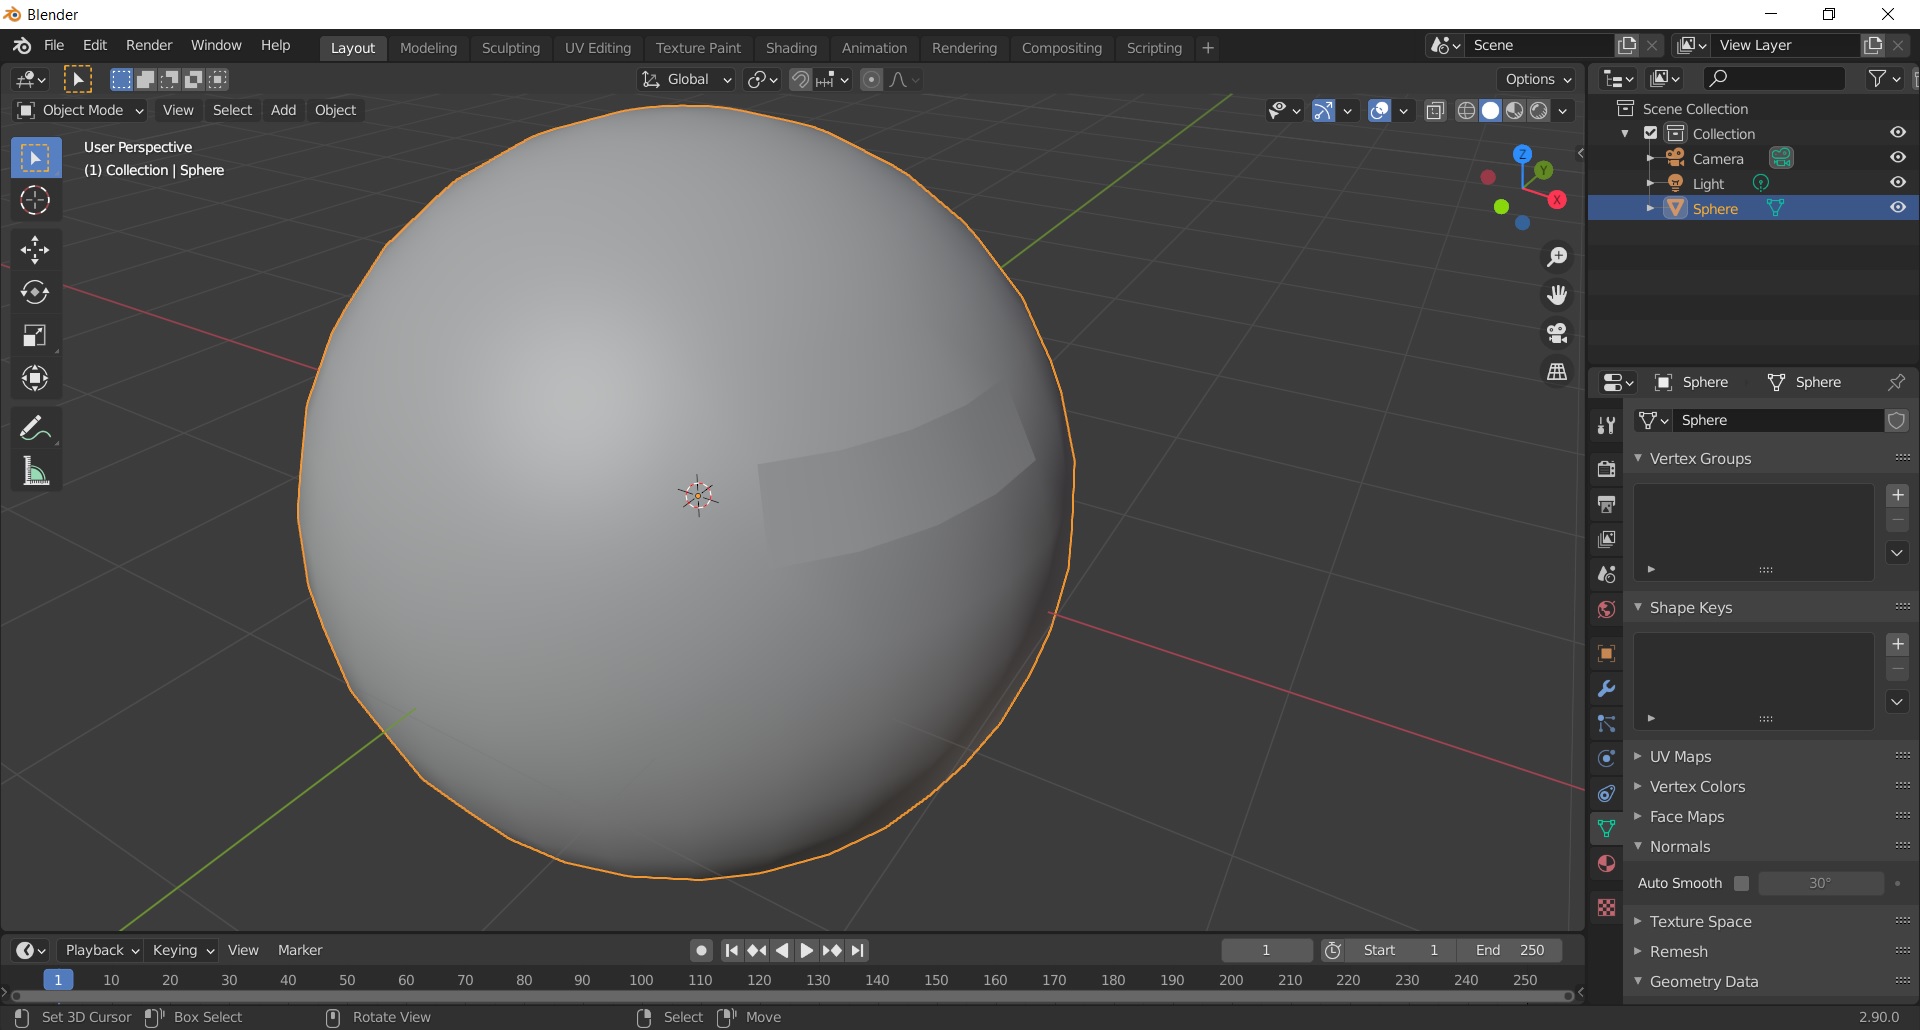Activate the Rotate tool
Image resolution: width=1920 pixels, height=1030 pixels.
tap(35, 292)
